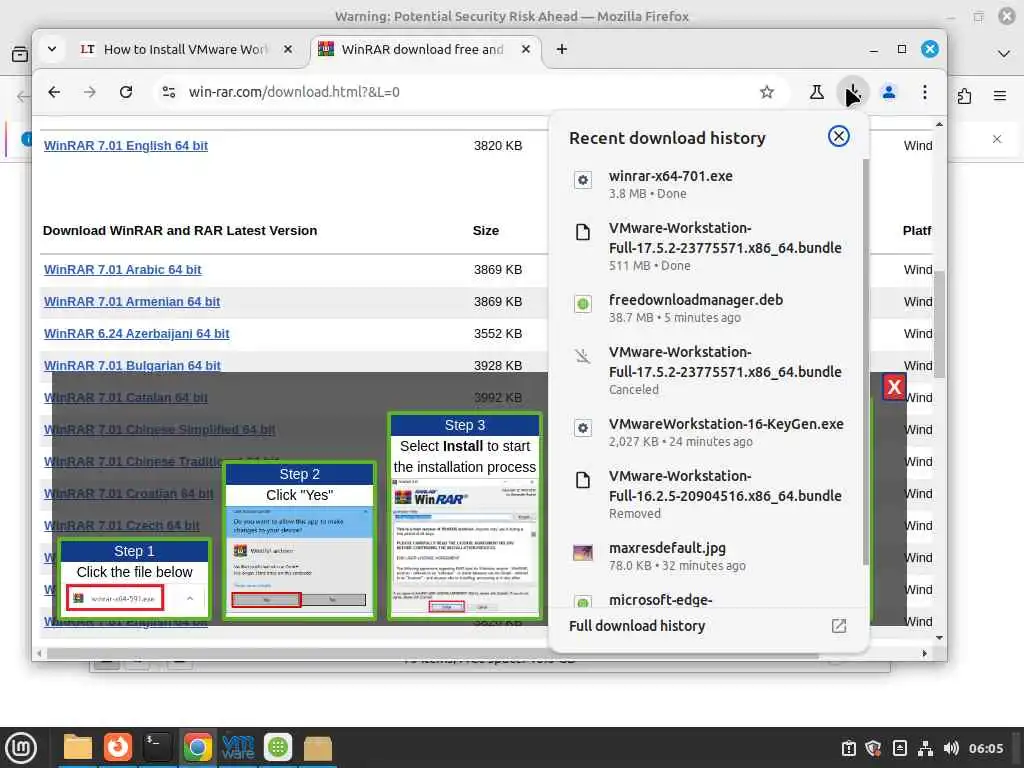The width and height of the screenshot is (1024, 768).
Task: Click the download history panel scrollbar
Action: pyautogui.click(x=866, y=362)
